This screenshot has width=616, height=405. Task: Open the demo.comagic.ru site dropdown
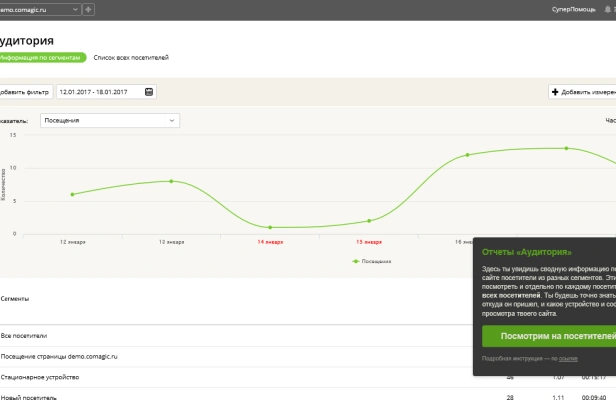[x=39, y=9]
